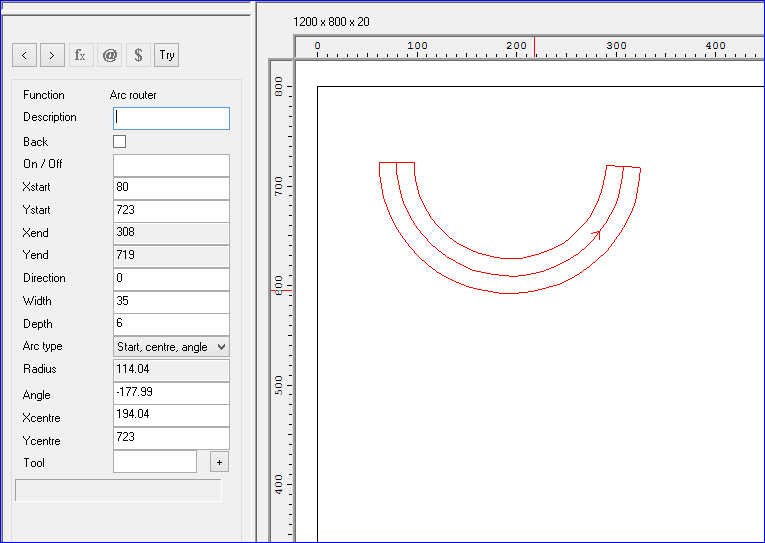Click the Radius field showing 114.04

coord(171,370)
